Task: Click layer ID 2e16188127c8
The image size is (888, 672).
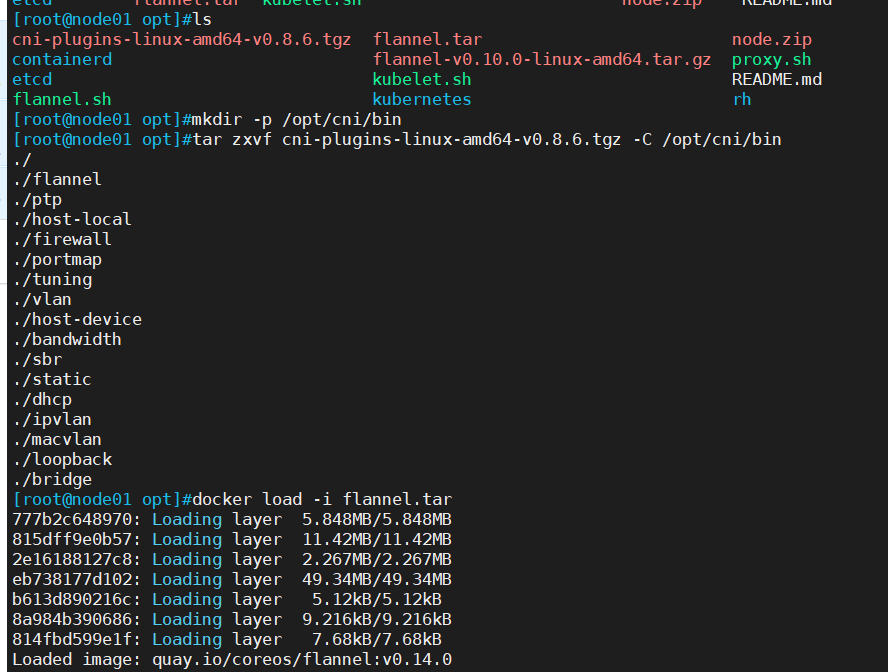Action: point(72,559)
